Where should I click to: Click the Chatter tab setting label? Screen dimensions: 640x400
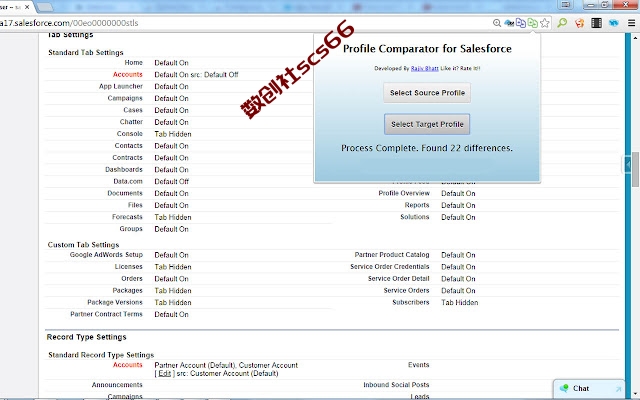point(131,122)
